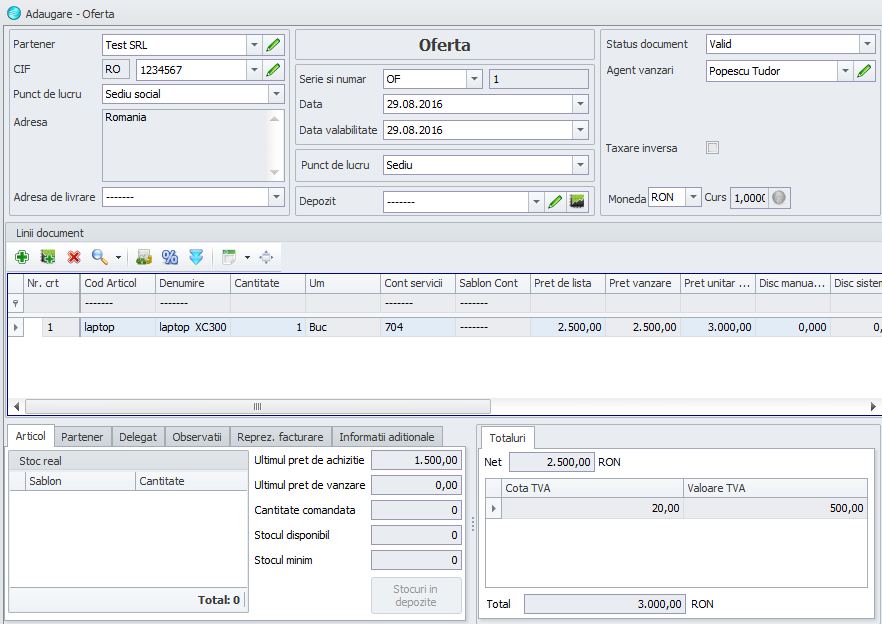Open the stock chart icon beside Depozit
The width and height of the screenshot is (882, 624).
pyautogui.click(x=577, y=201)
